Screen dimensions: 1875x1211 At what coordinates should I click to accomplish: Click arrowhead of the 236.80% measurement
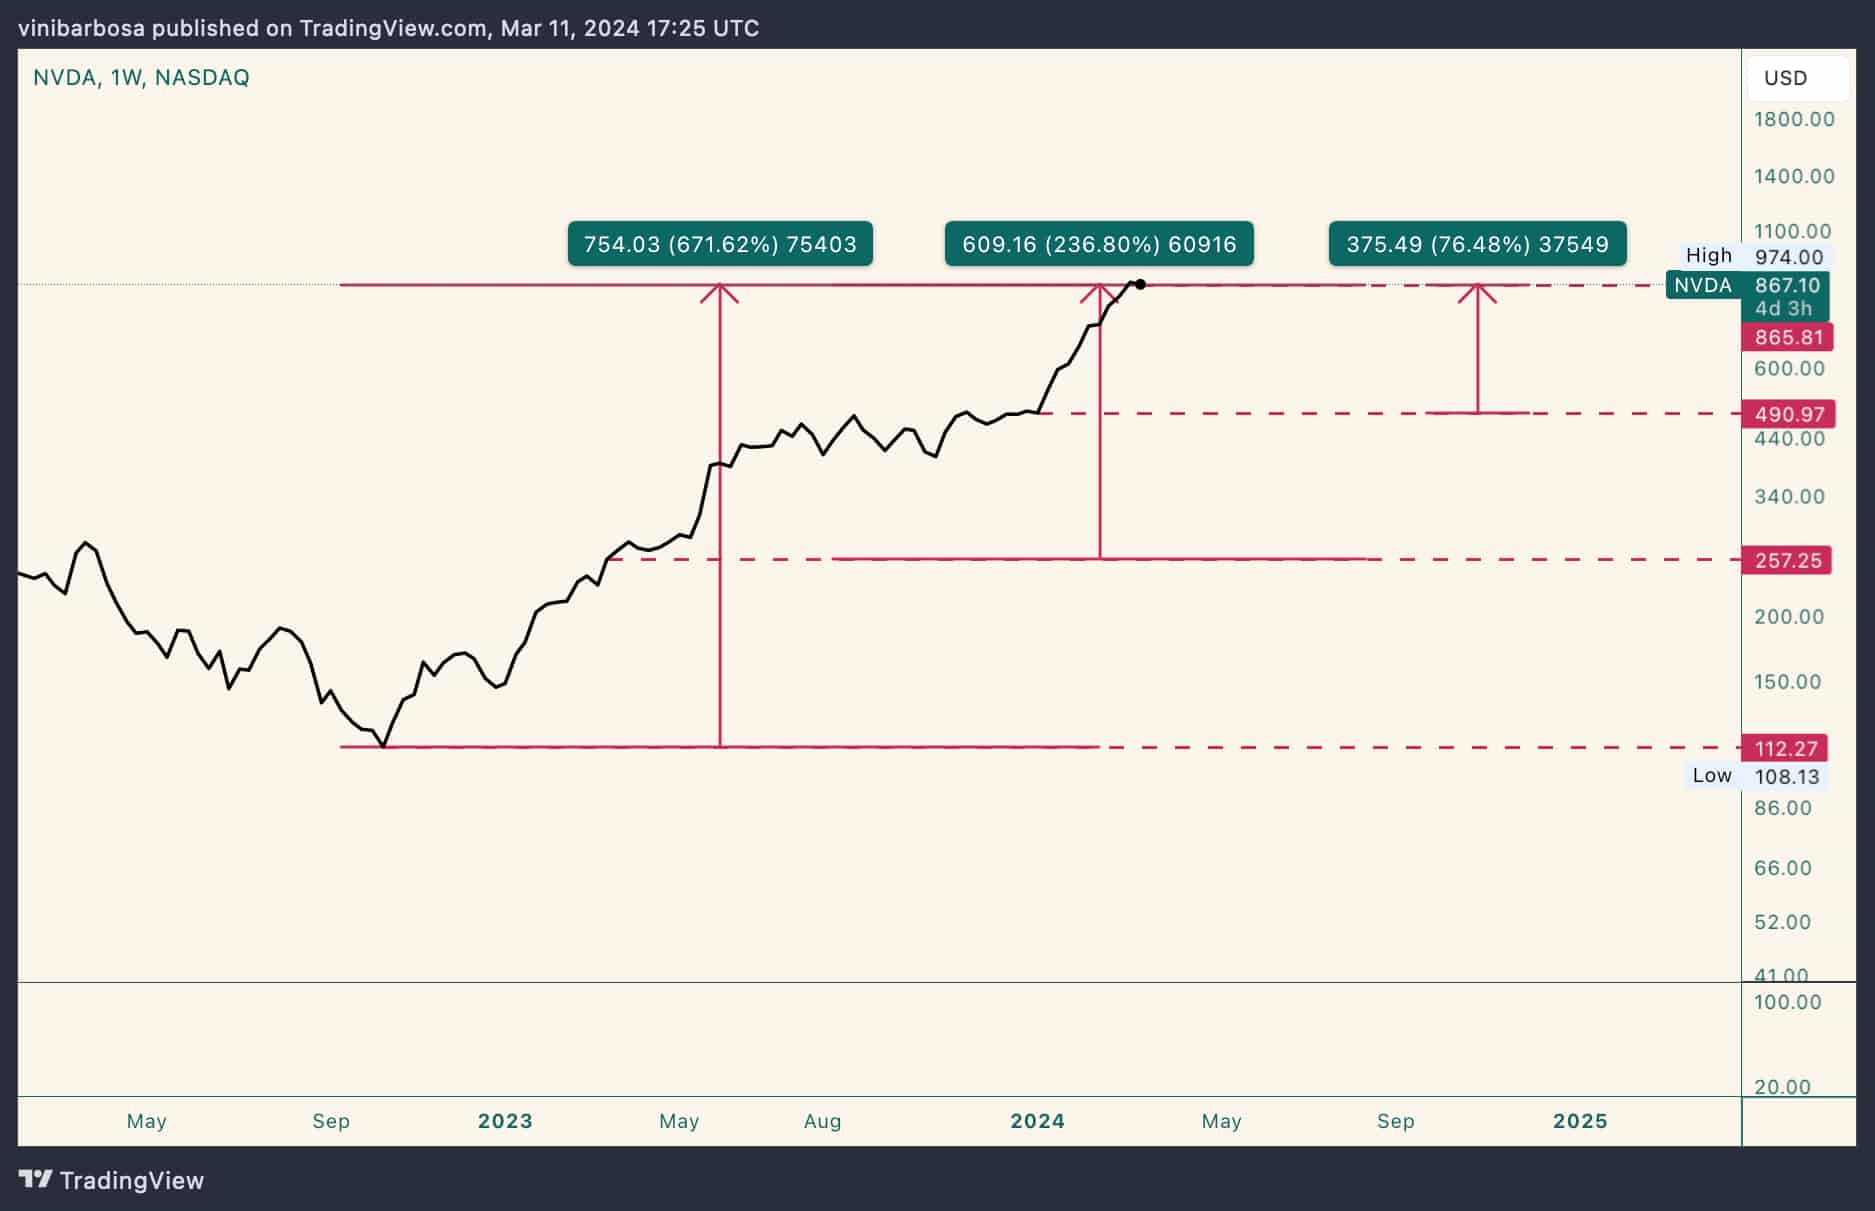click(1100, 292)
